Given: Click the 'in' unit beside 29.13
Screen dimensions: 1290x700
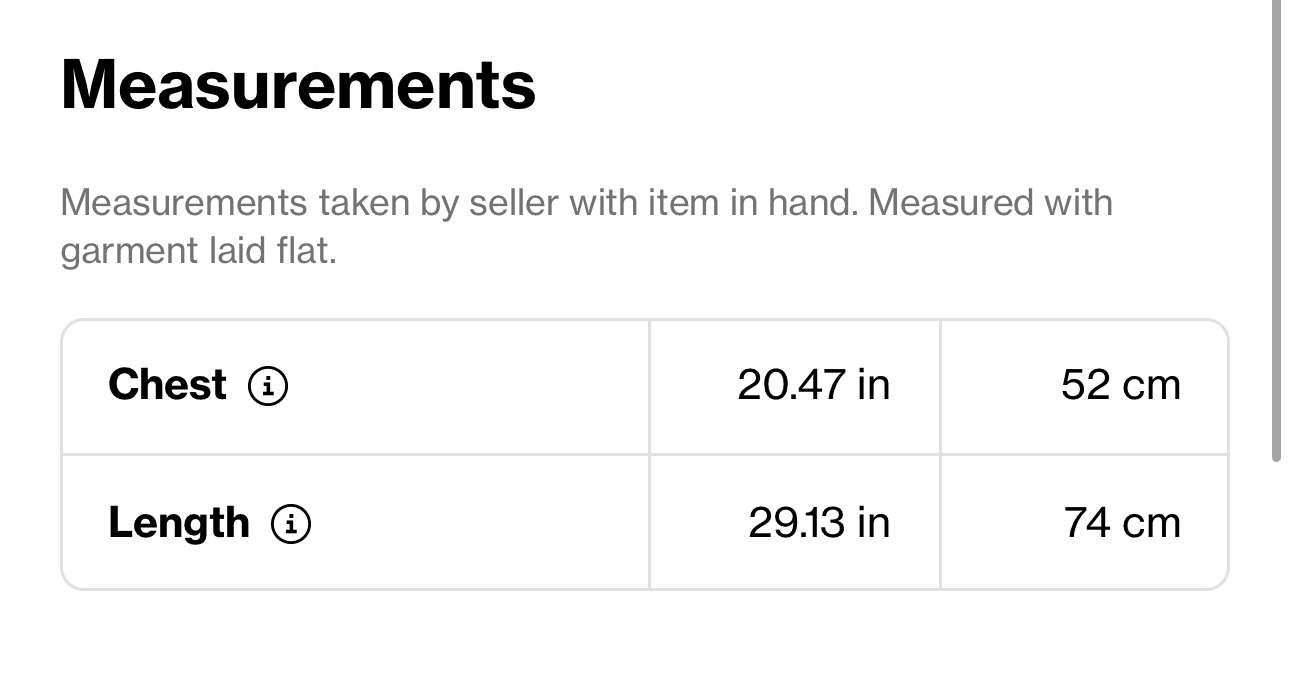Looking at the screenshot, I should (x=873, y=523).
